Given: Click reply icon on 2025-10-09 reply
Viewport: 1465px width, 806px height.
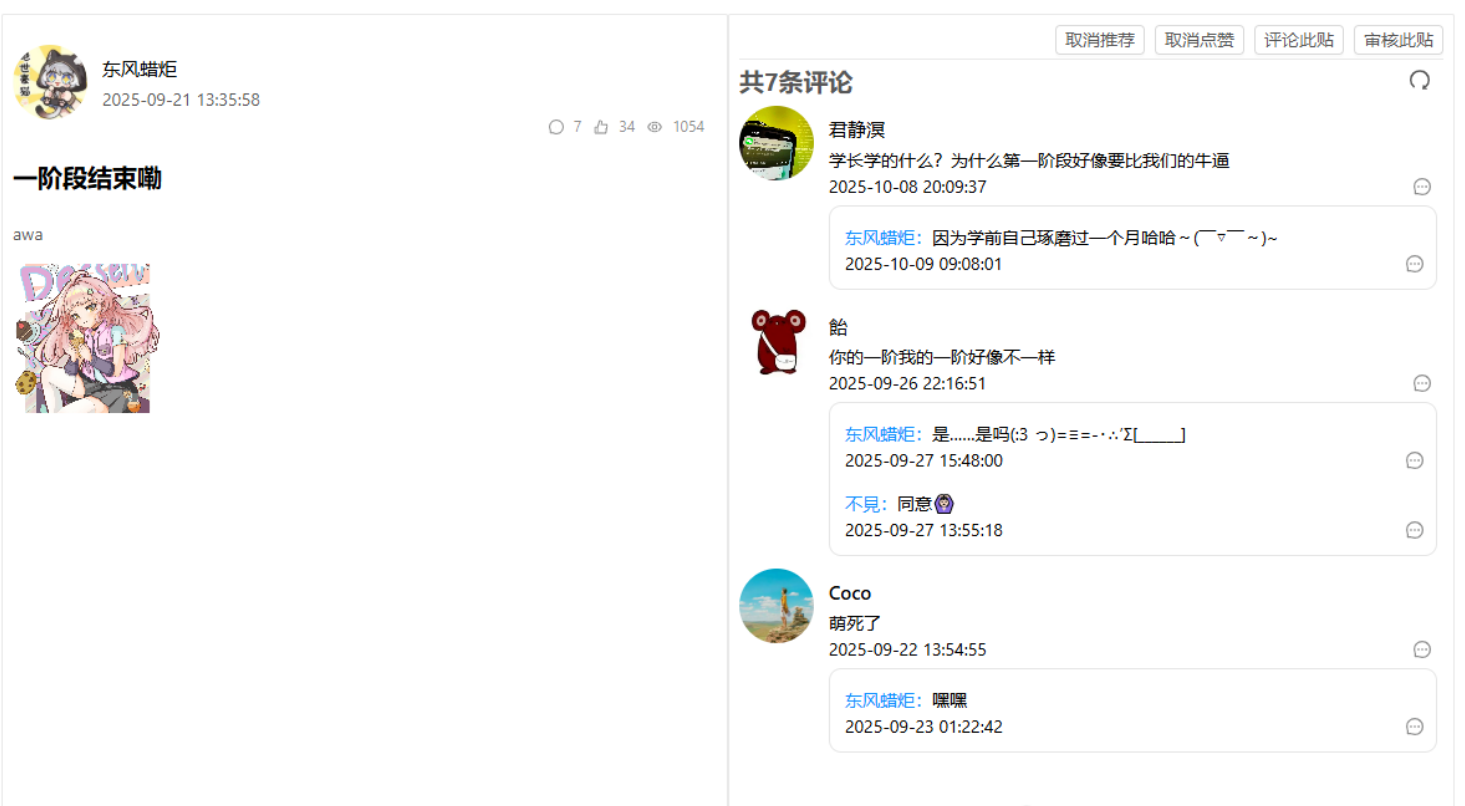Looking at the screenshot, I should coord(1414,264).
